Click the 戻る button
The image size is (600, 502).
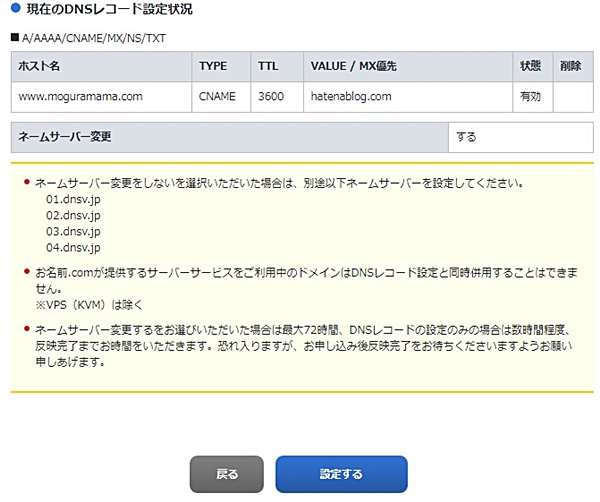click(x=227, y=474)
